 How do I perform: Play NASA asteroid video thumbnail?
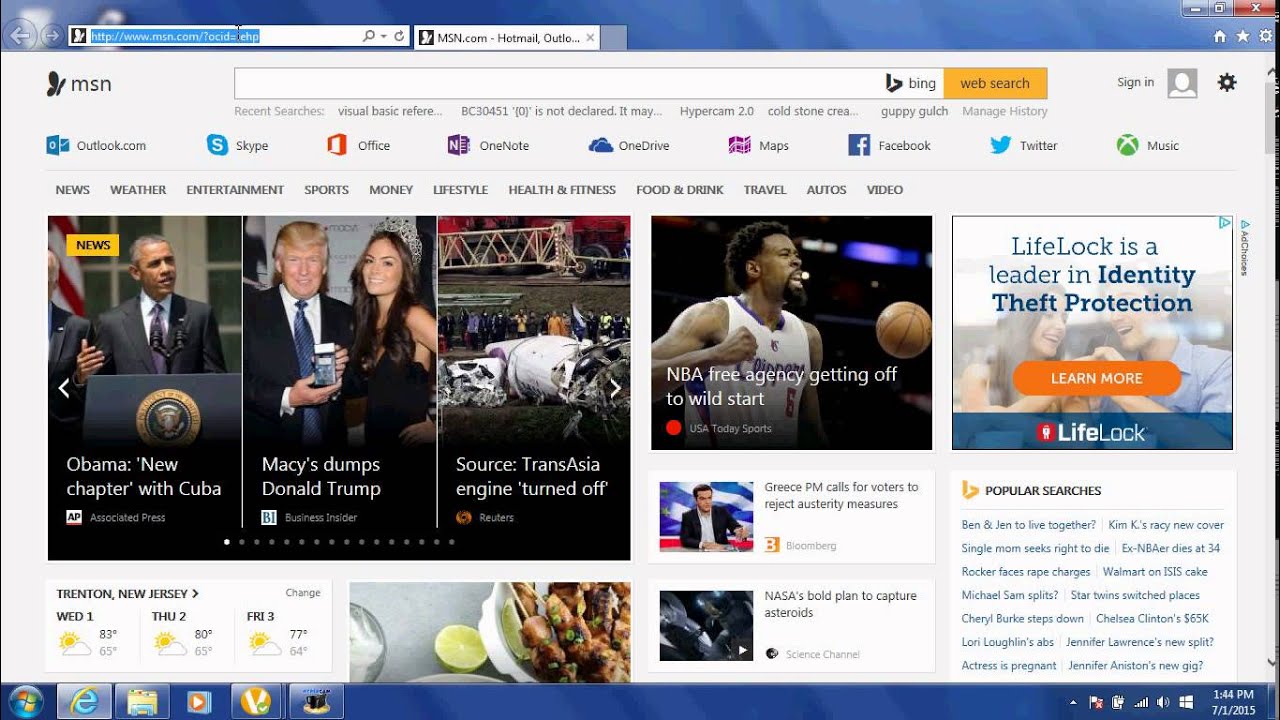point(706,625)
